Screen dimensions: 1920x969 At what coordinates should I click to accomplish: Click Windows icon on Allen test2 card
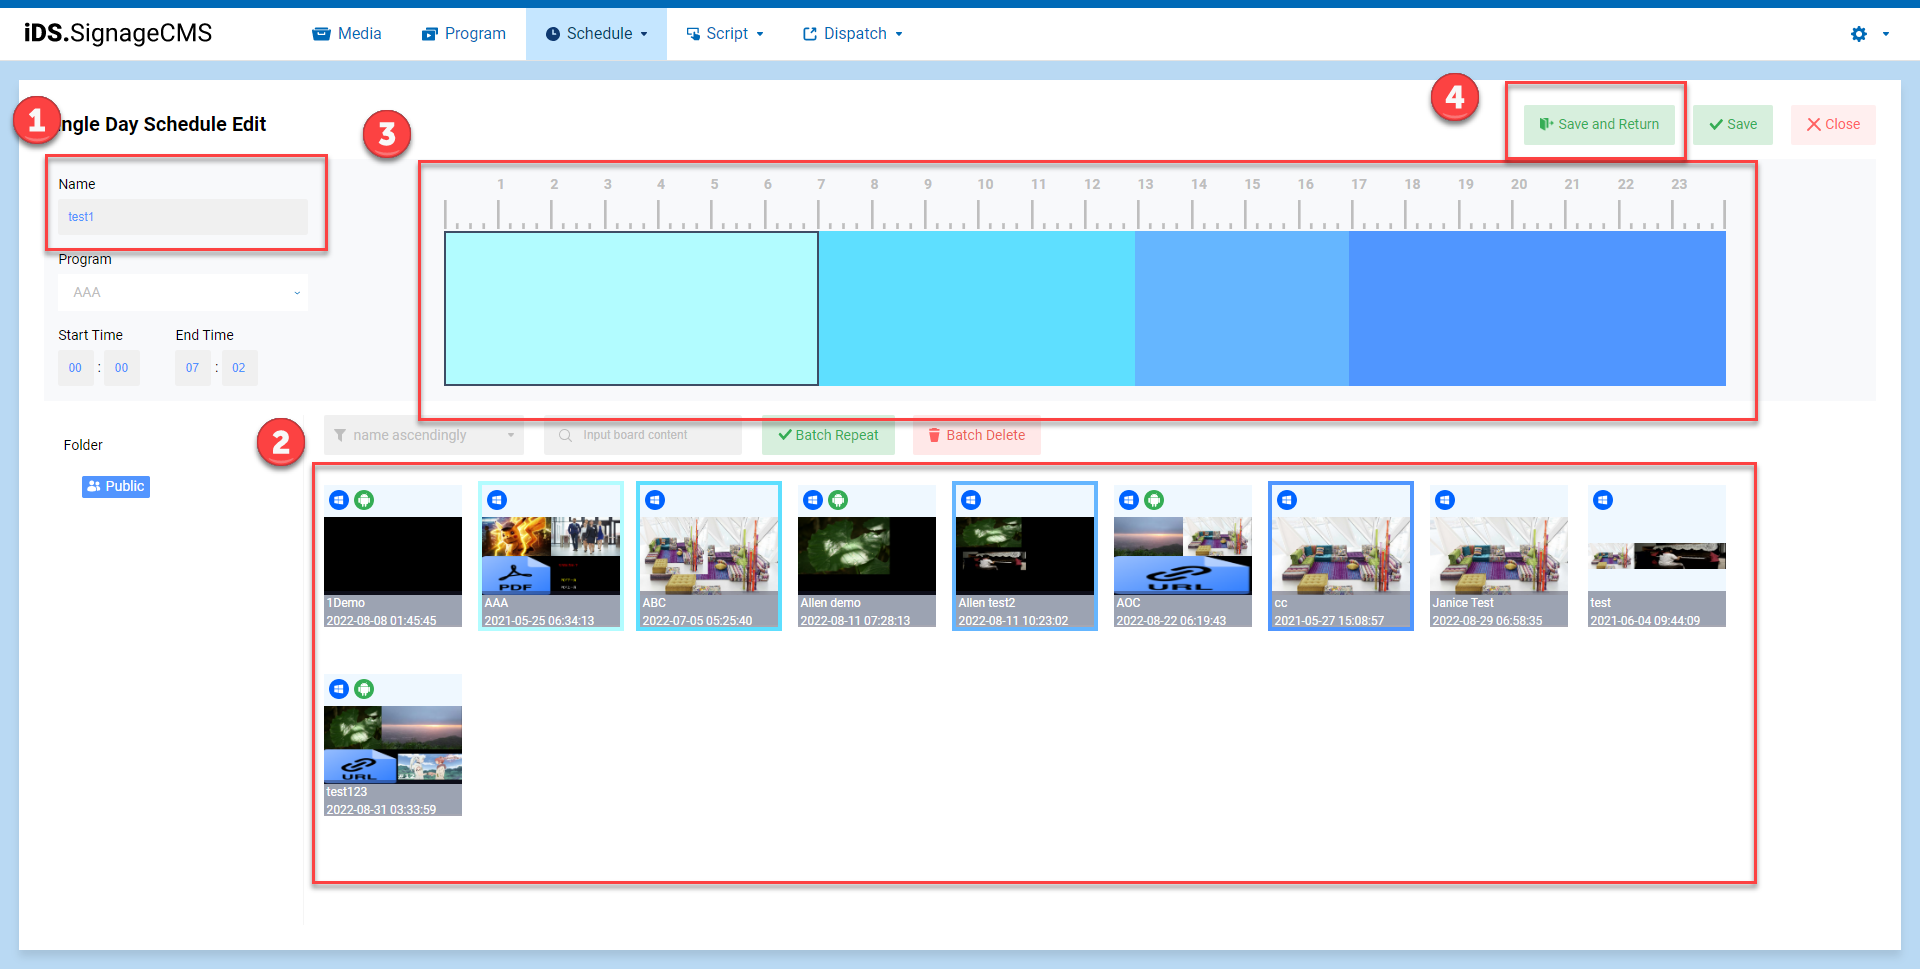[971, 500]
